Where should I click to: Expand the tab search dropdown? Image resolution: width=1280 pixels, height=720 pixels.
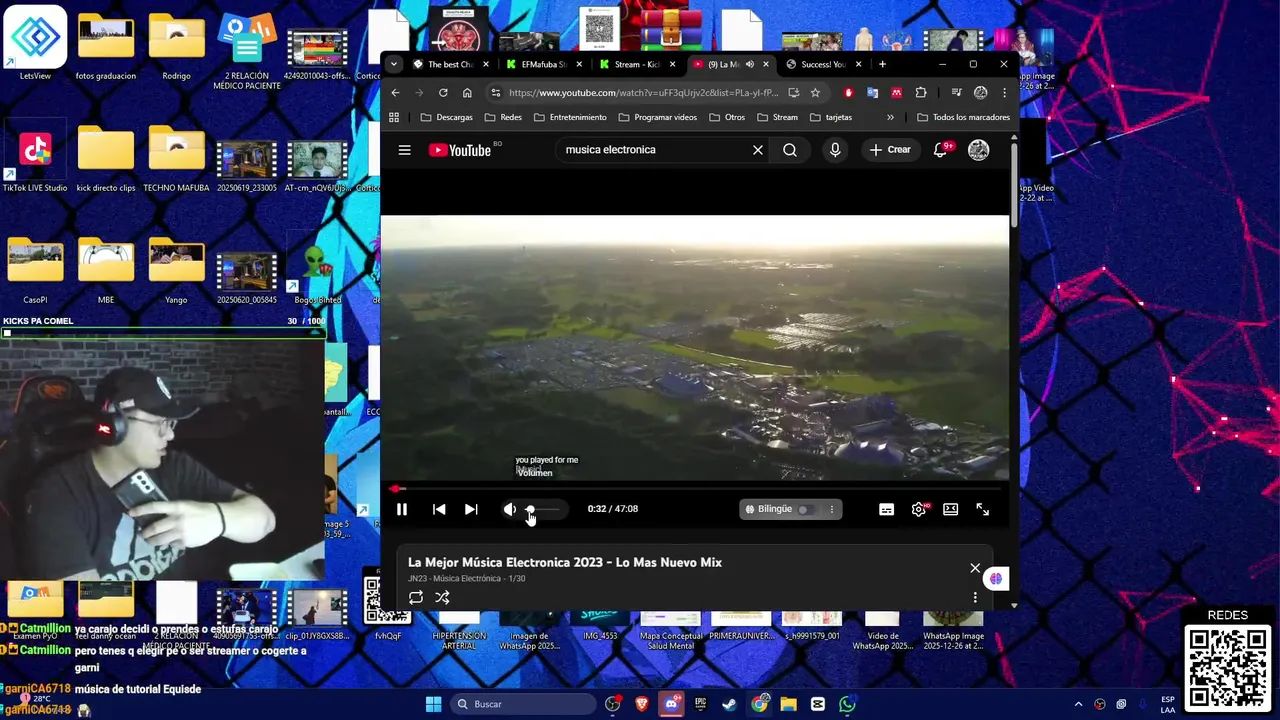tap(394, 64)
